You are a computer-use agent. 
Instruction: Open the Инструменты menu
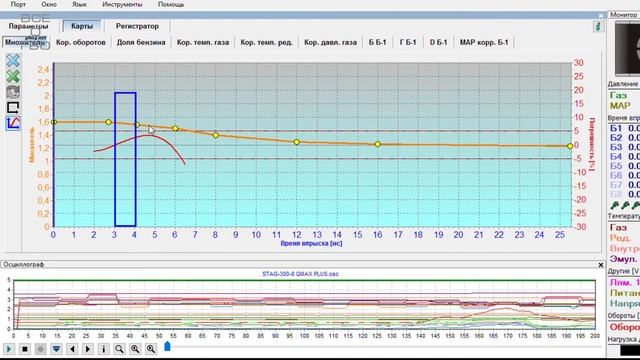pos(122,4)
